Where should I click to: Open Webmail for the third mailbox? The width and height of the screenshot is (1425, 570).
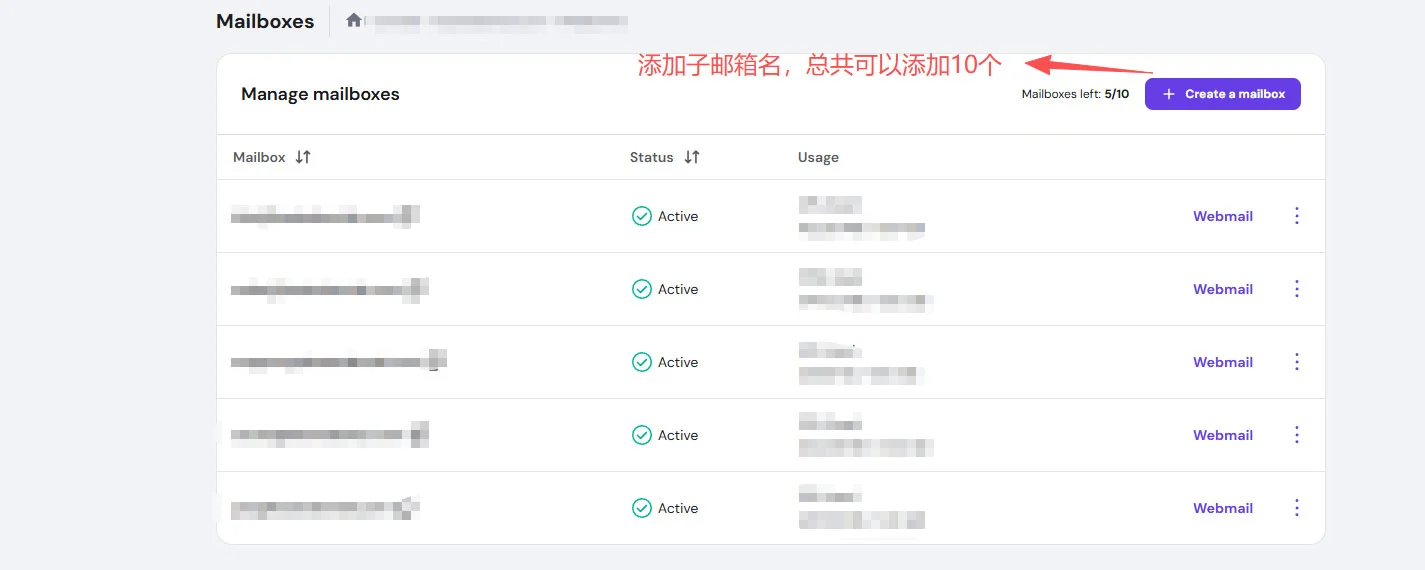point(1222,362)
